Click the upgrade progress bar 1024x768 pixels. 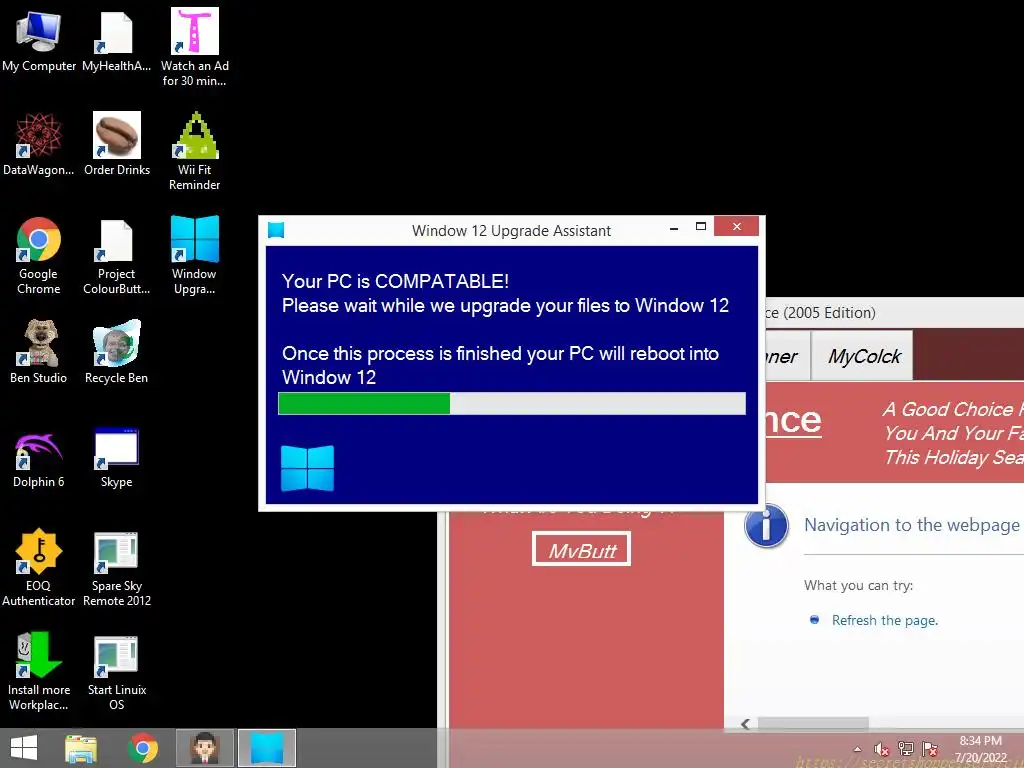(511, 403)
